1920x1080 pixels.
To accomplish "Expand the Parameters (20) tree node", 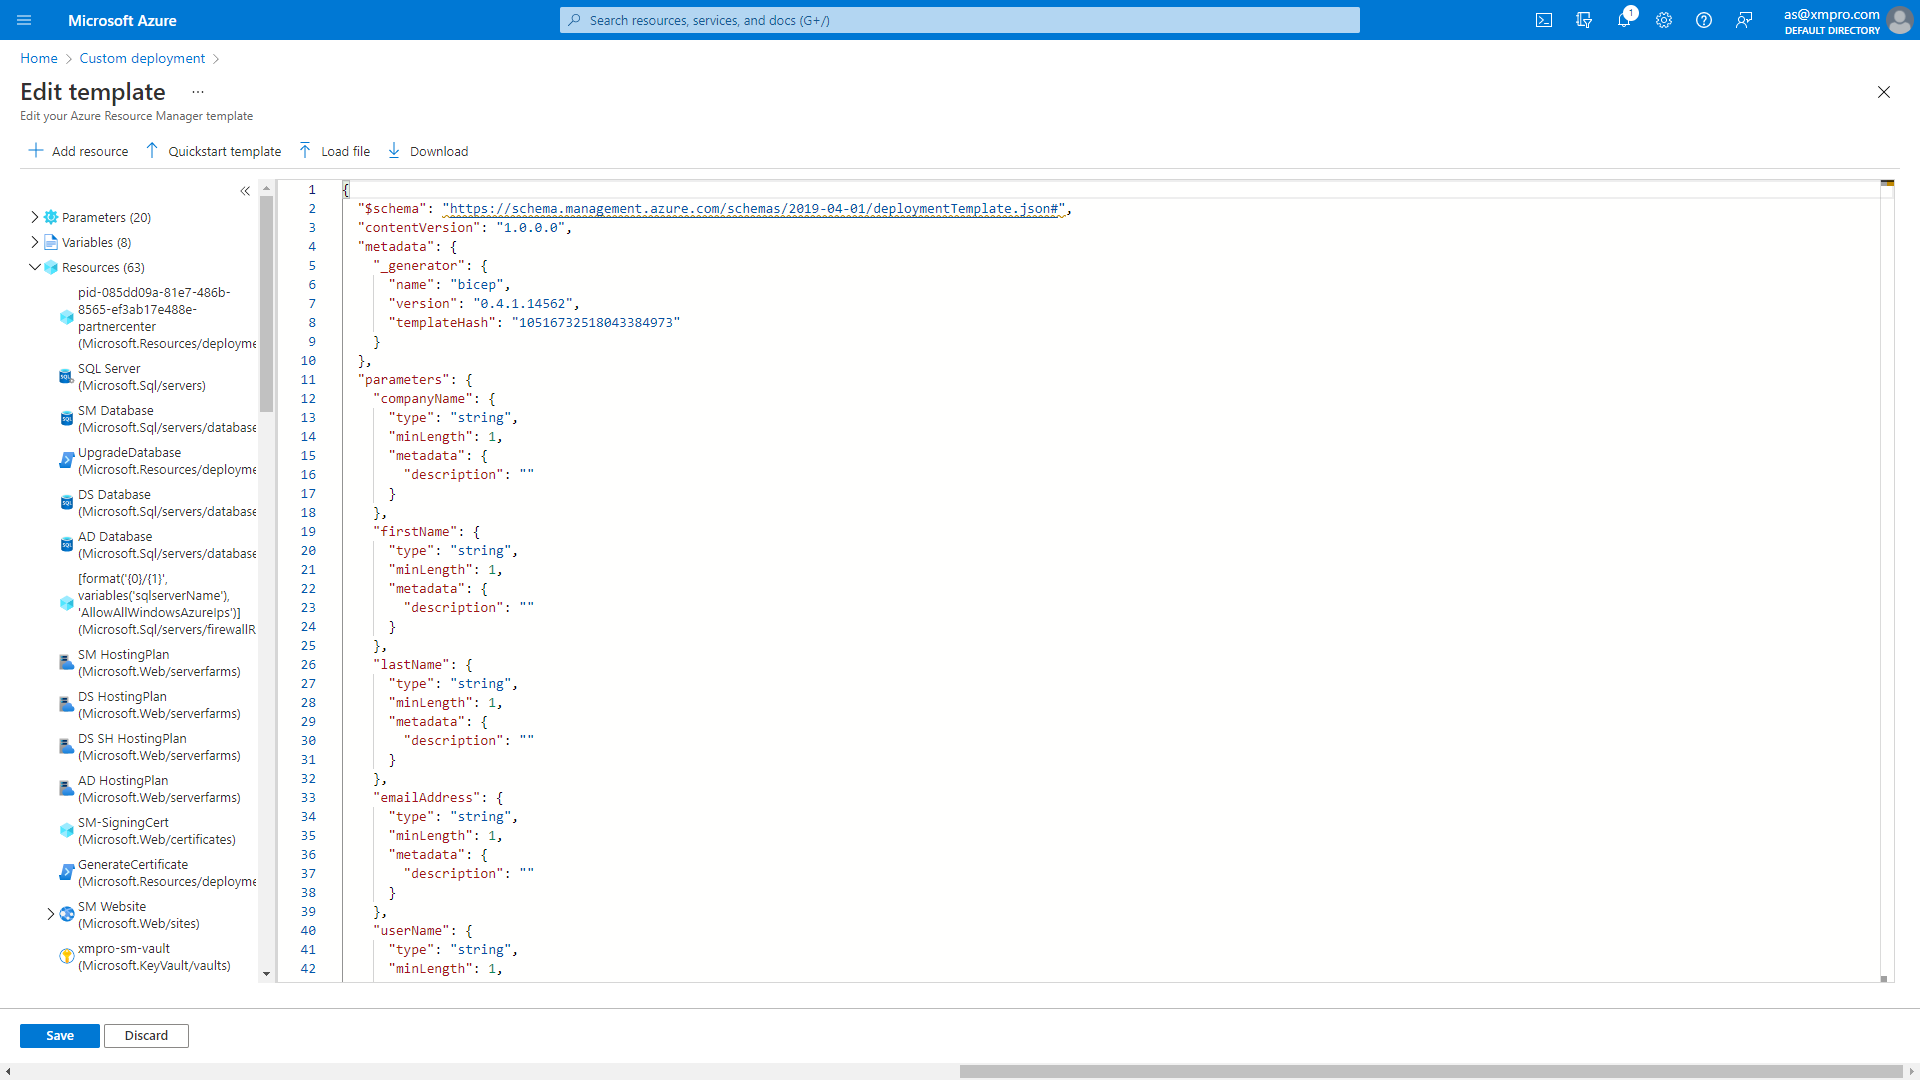I will [35, 217].
